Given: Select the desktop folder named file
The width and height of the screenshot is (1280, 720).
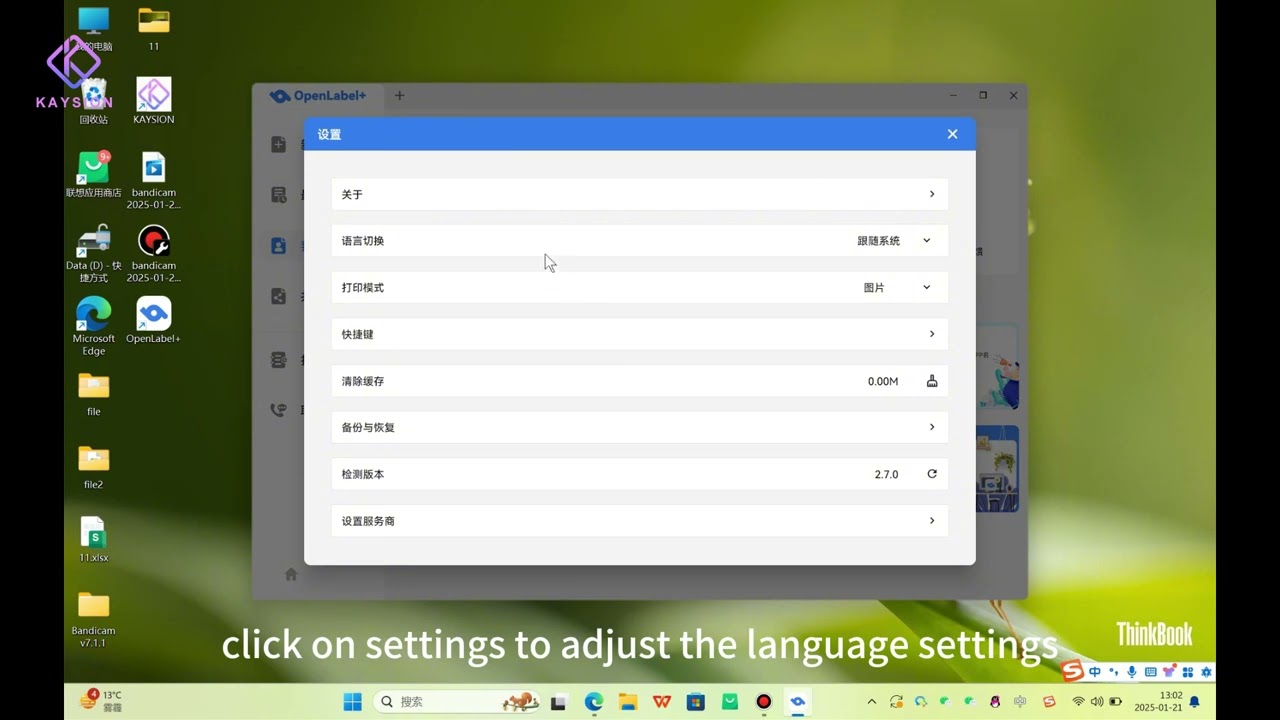Looking at the screenshot, I should point(94,393).
